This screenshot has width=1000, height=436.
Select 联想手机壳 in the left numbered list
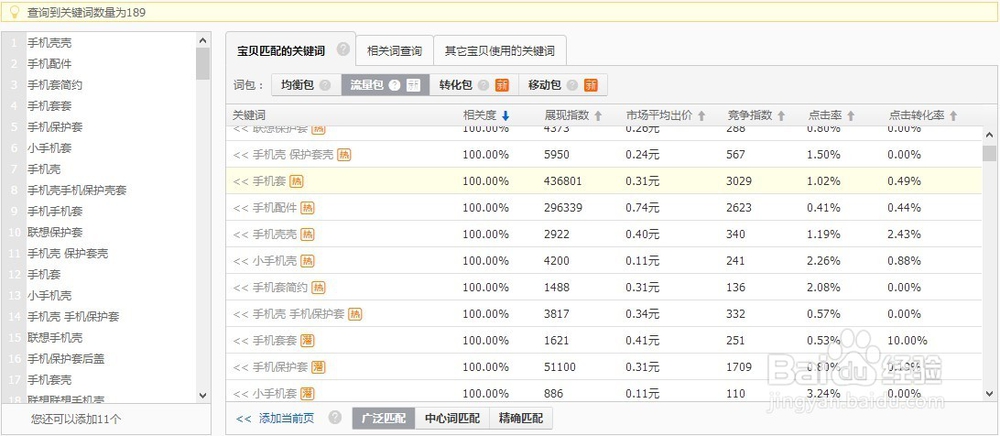pyautogui.click(x=55, y=337)
